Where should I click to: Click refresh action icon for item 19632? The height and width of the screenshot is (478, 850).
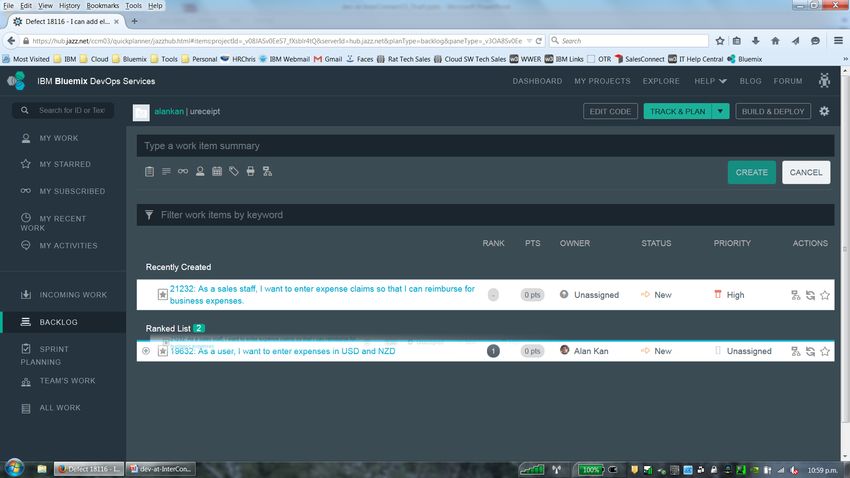[810, 351]
